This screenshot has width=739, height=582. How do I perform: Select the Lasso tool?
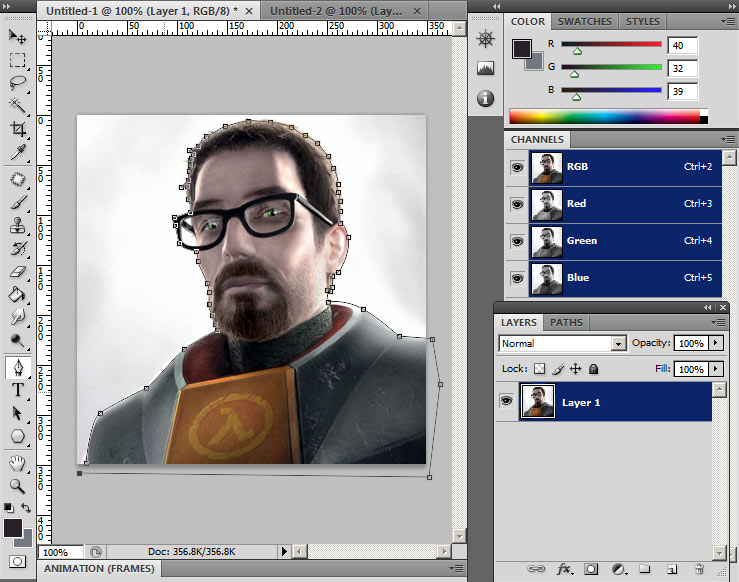click(x=17, y=83)
